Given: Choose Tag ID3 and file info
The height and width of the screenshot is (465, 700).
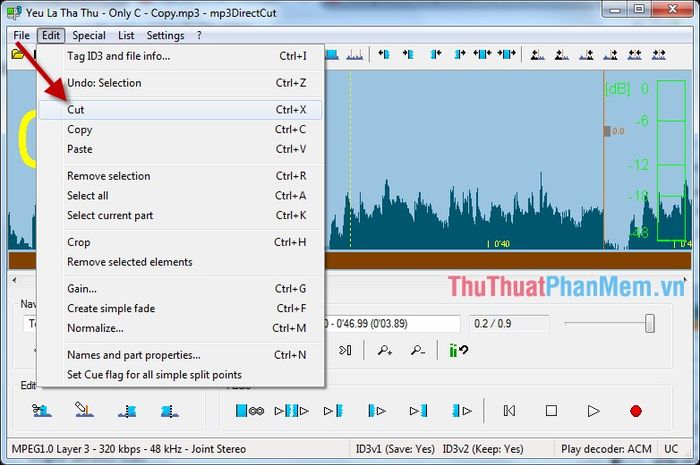Looking at the screenshot, I should tap(180, 56).
